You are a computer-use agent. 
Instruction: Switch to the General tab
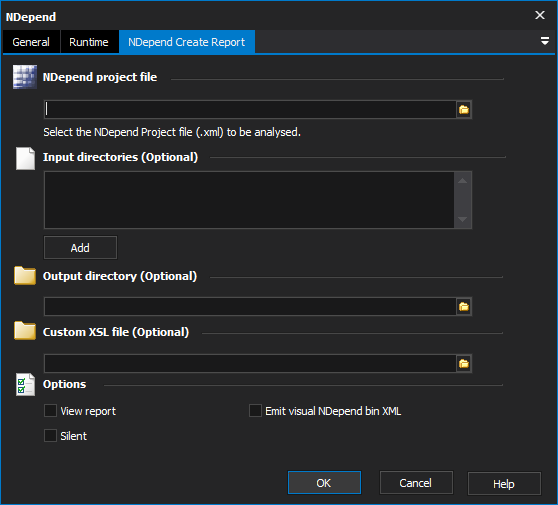(x=31, y=42)
